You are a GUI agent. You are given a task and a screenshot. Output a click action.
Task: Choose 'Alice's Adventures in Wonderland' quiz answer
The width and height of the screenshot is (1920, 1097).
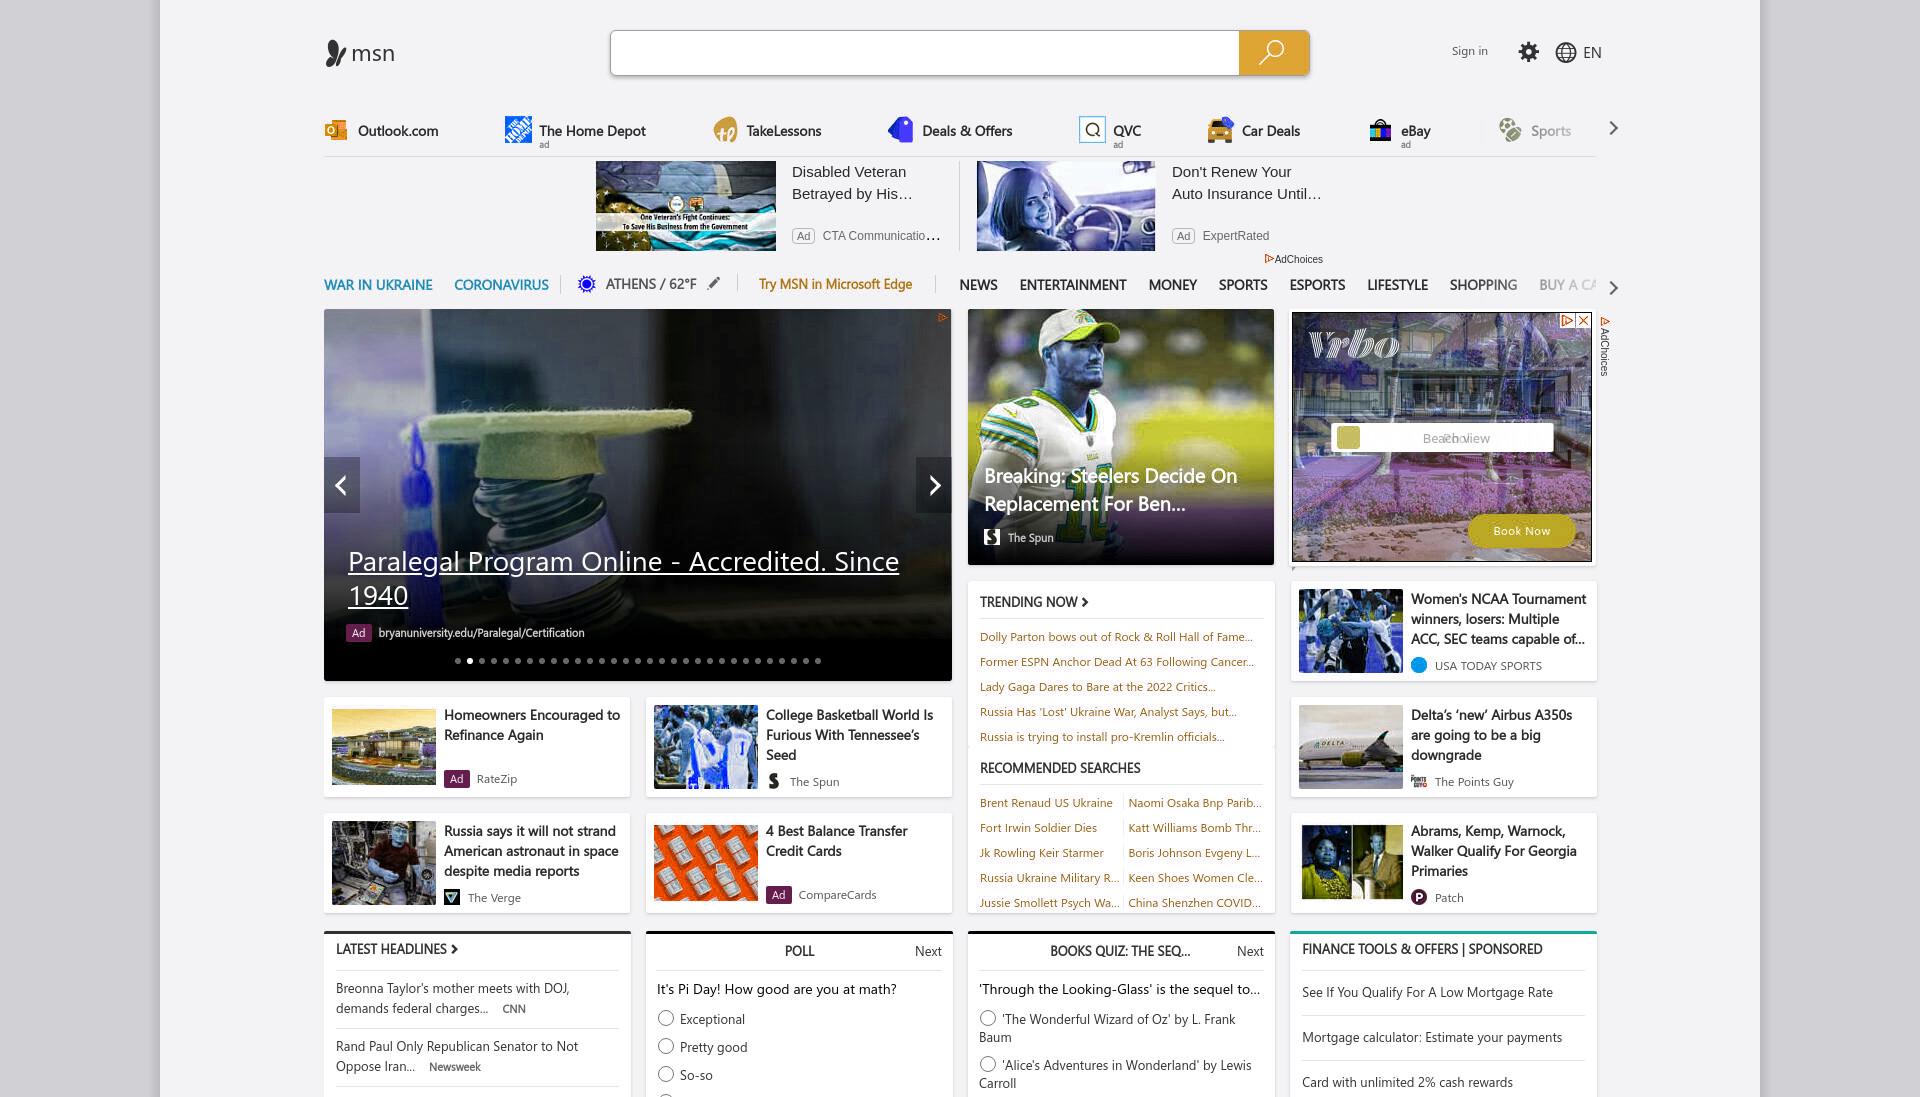[988, 1064]
